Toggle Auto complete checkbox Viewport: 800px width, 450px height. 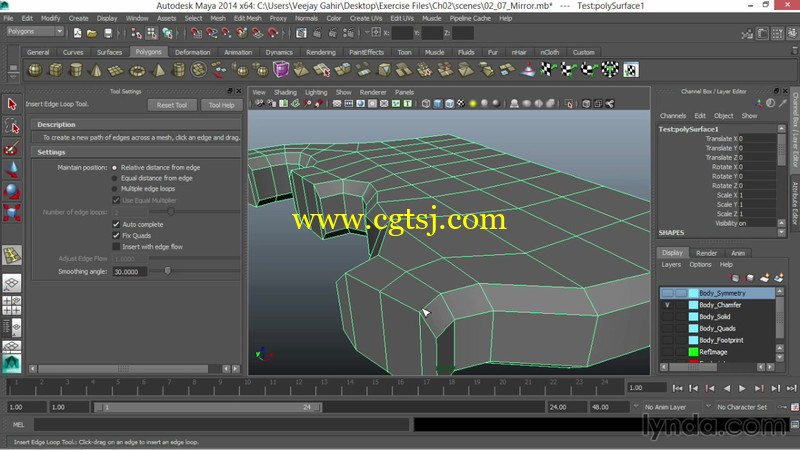coord(116,224)
